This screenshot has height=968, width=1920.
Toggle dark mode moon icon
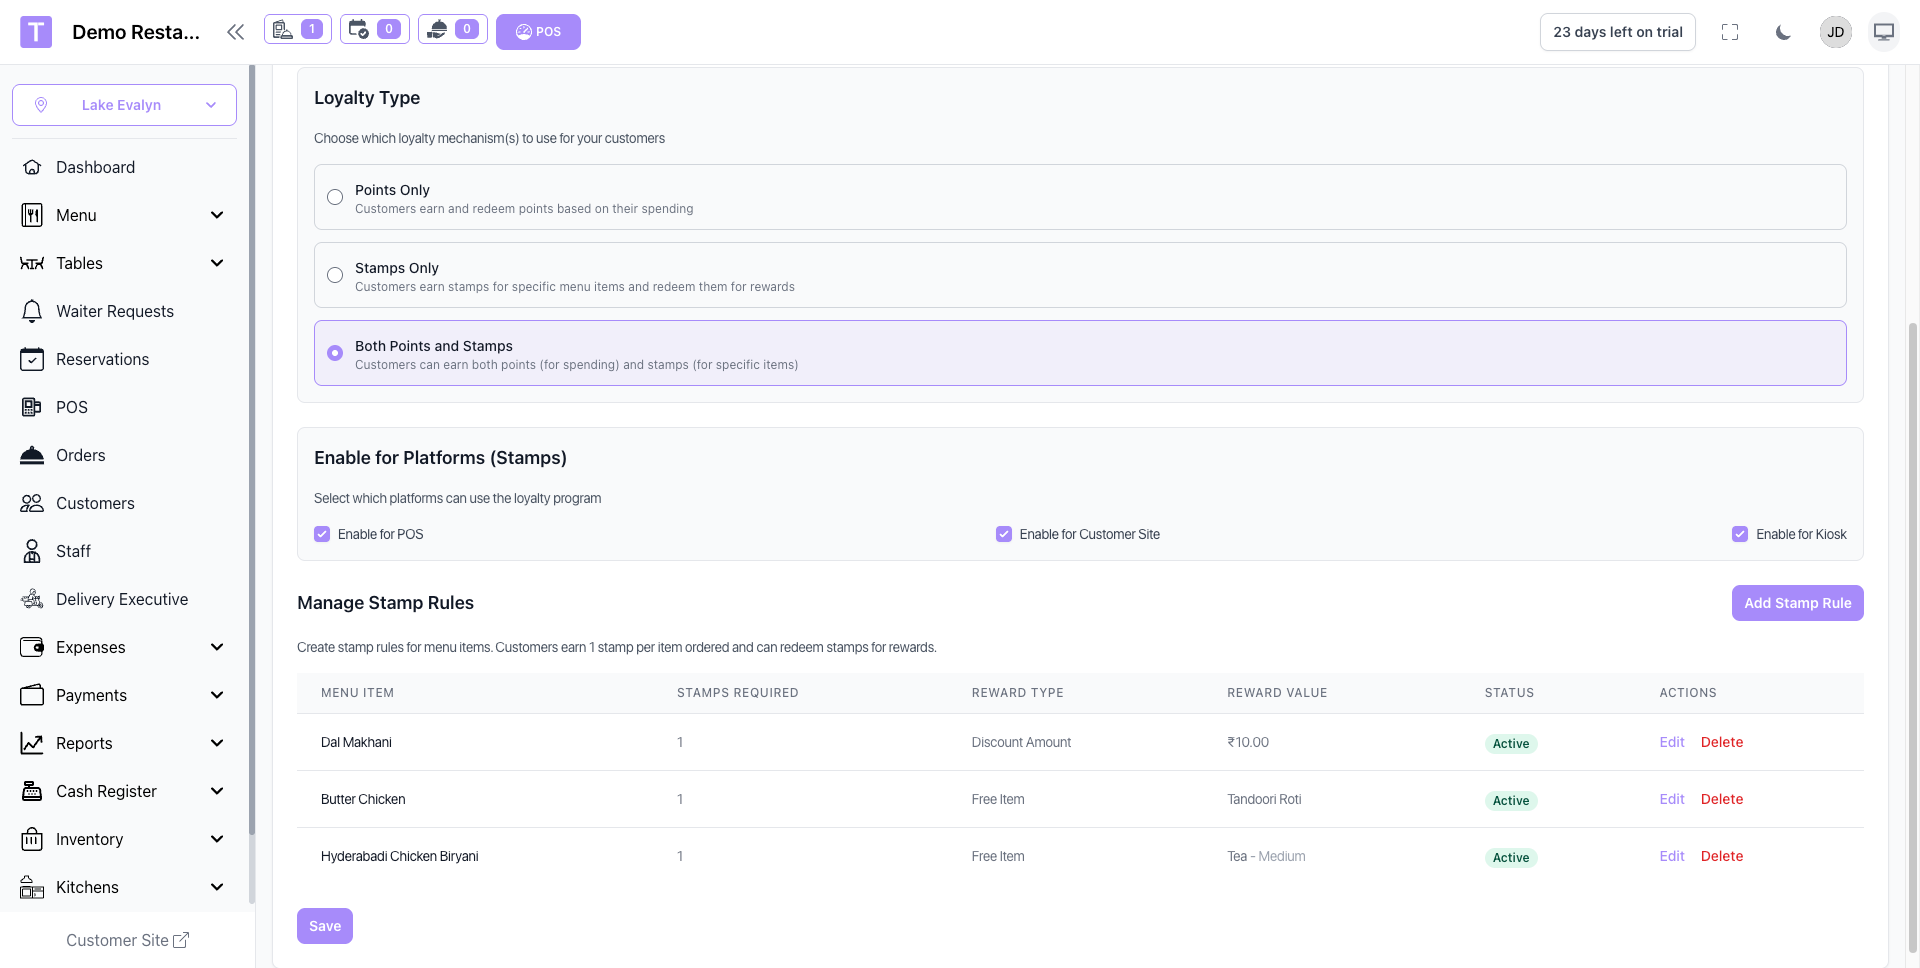1783,32
